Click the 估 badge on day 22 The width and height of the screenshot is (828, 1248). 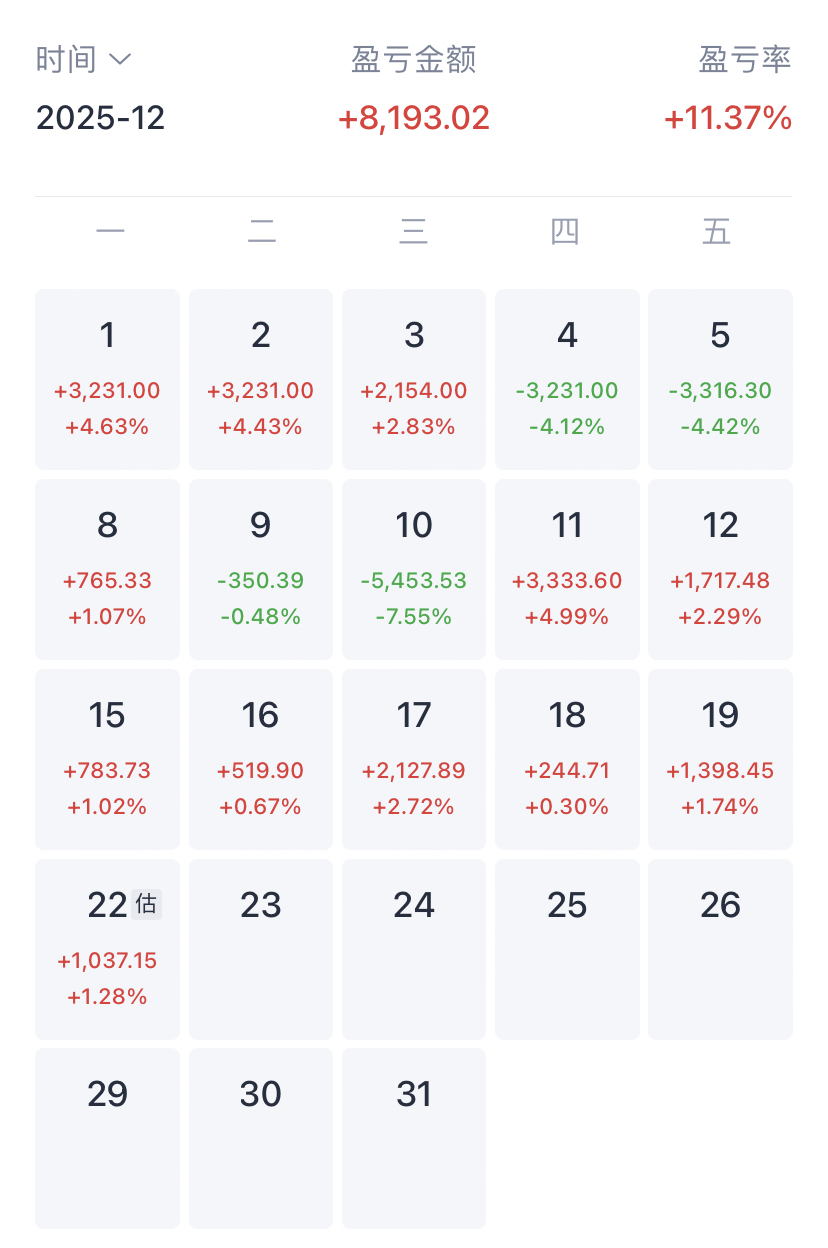point(146,905)
